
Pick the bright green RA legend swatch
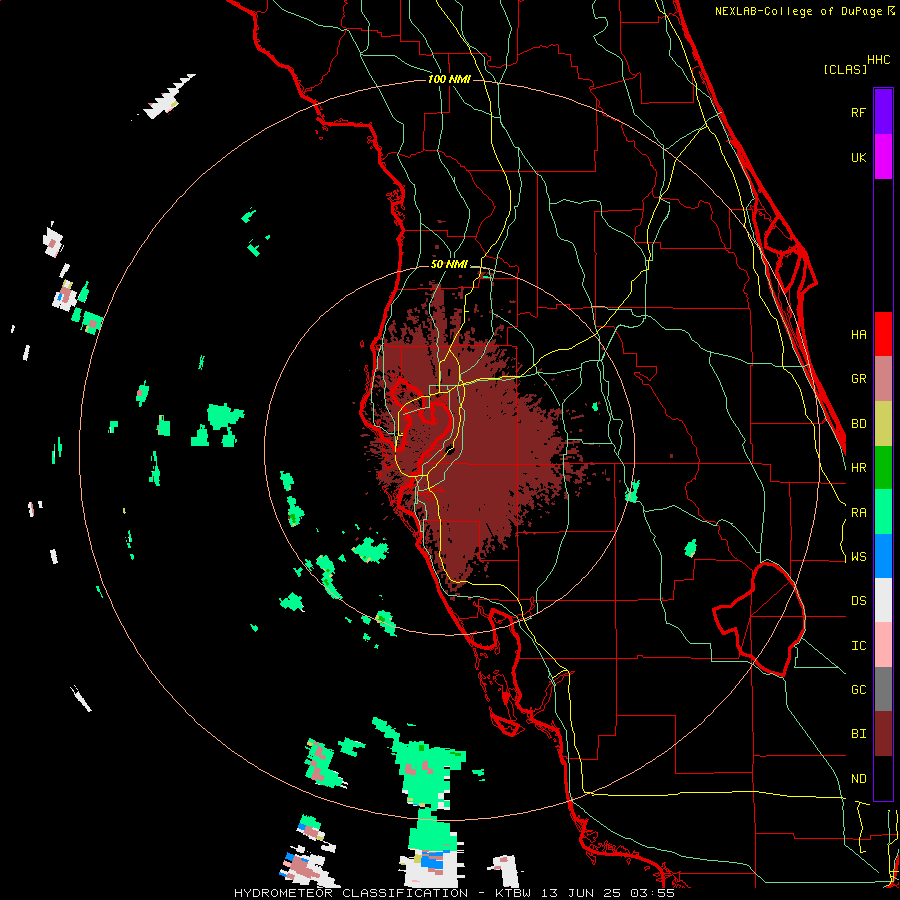pos(883,512)
